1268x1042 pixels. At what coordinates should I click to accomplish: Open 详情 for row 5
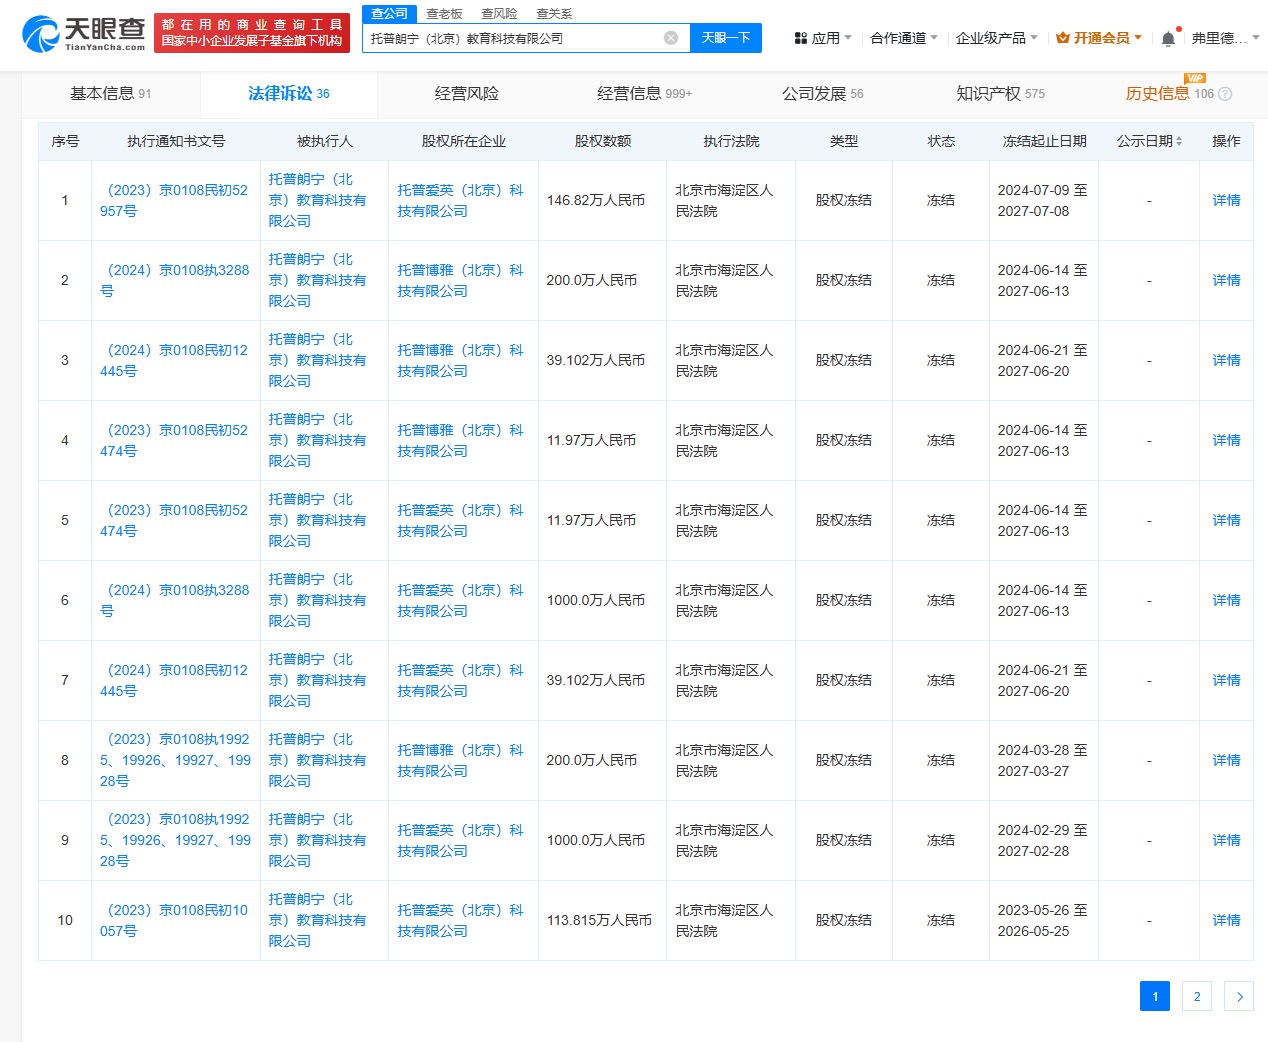click(x=1226, y=520)
